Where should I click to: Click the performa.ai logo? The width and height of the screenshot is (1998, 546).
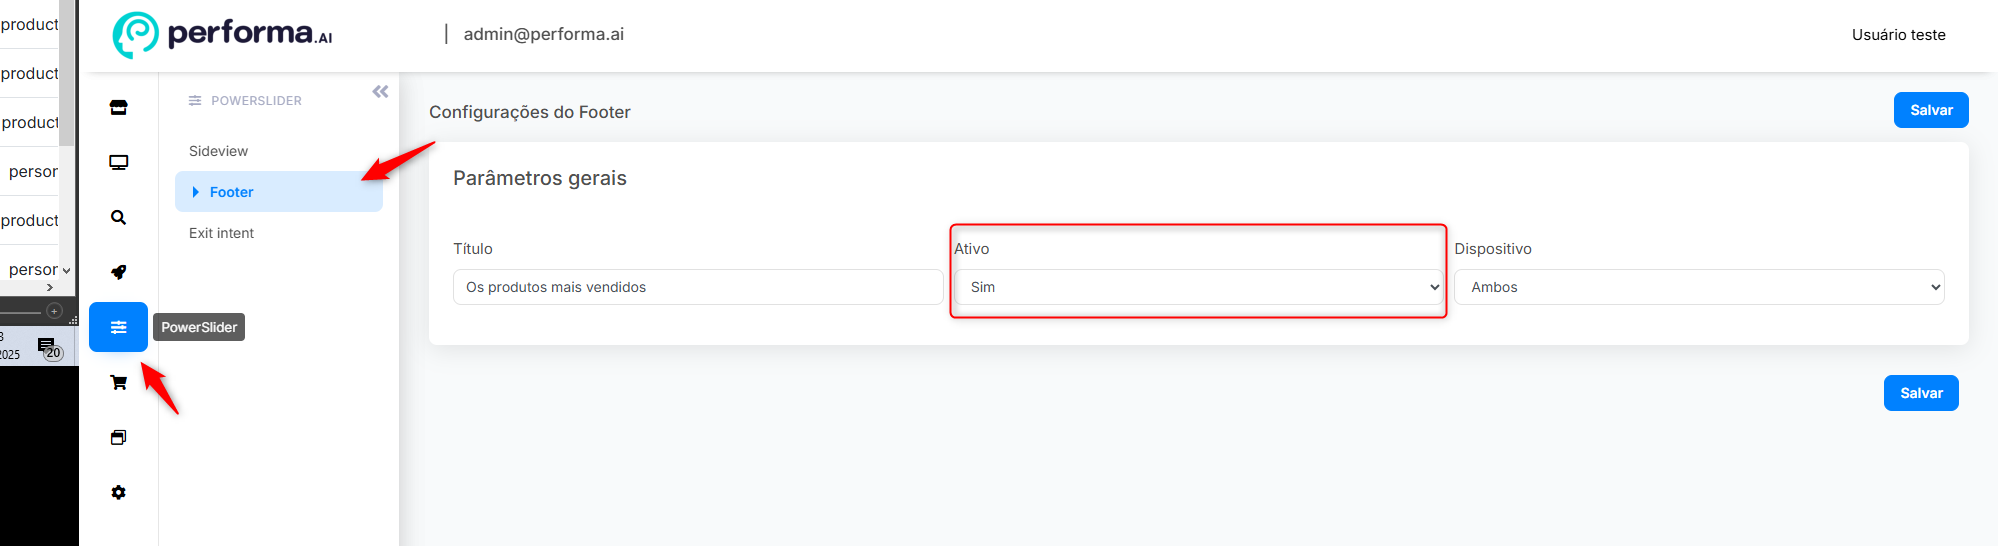click(222, 35)
